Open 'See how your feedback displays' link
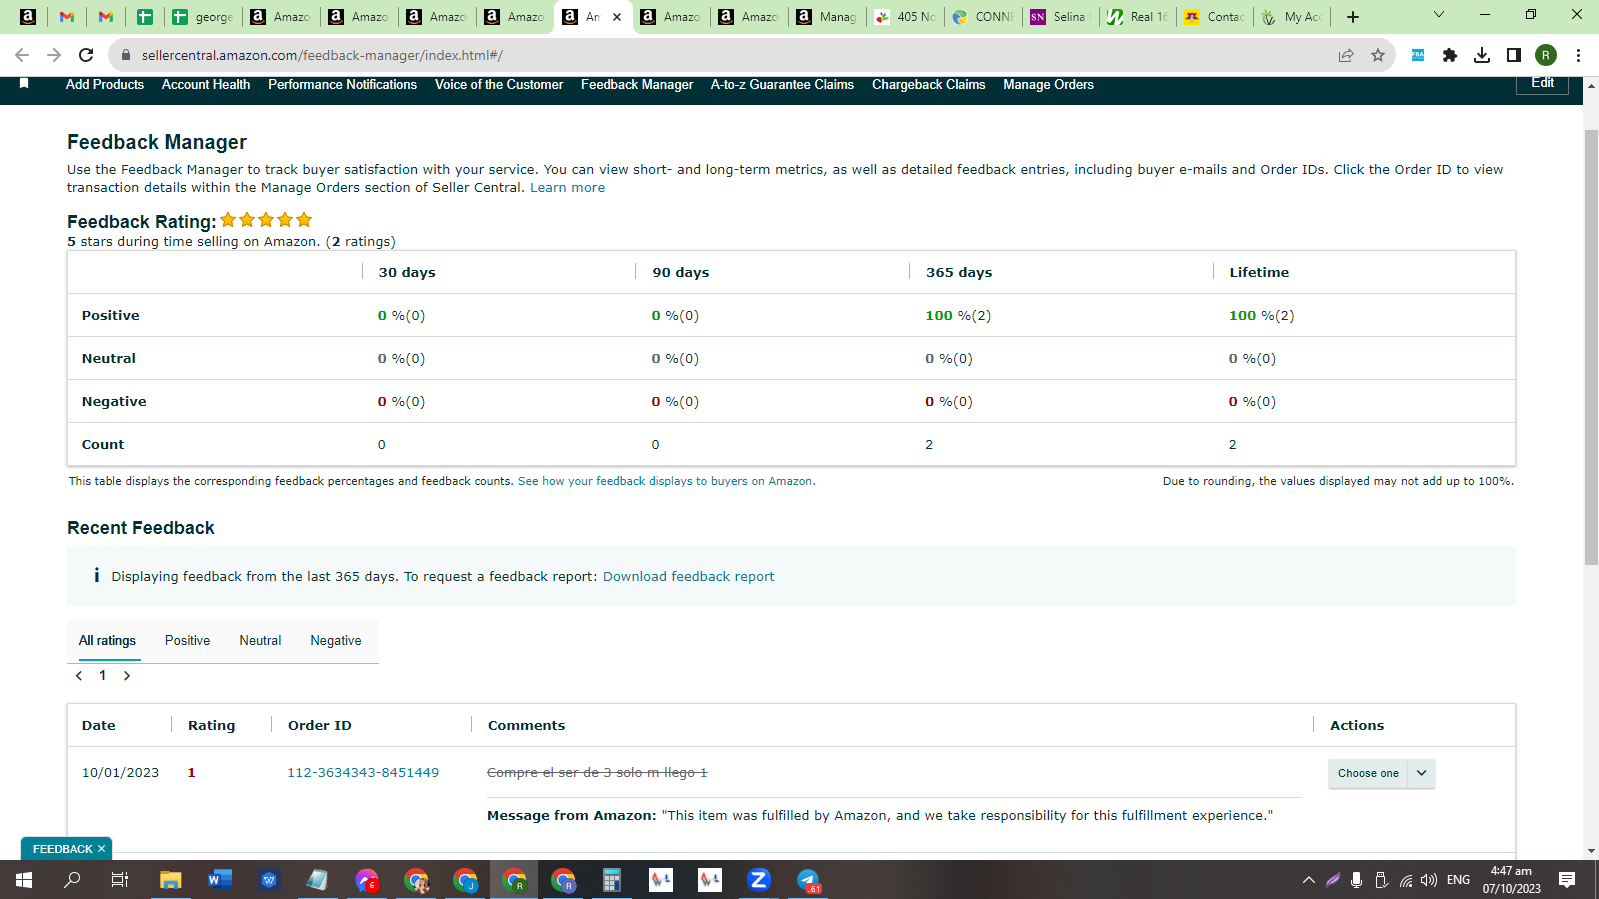 (x=665, y=481)
